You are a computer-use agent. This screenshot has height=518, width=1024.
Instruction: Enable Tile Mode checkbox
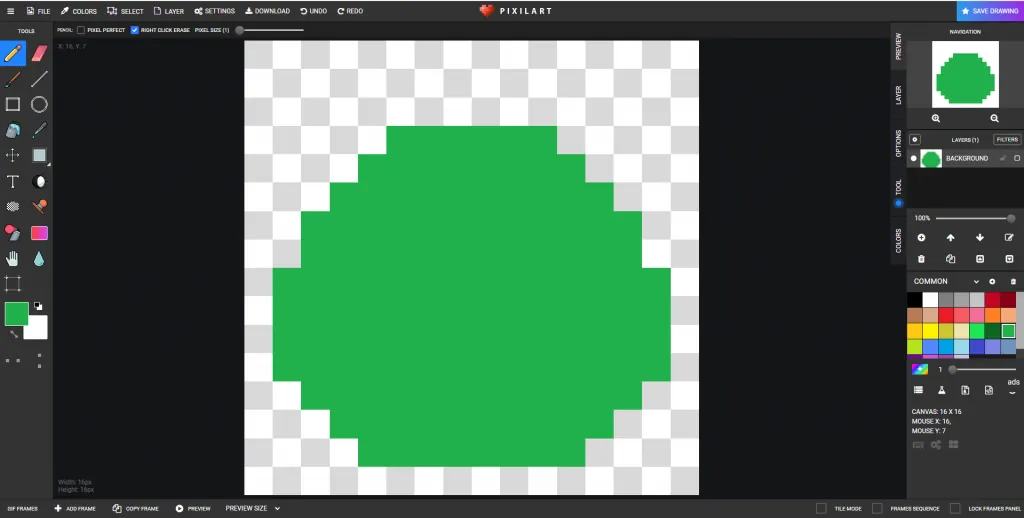(822, 508)
